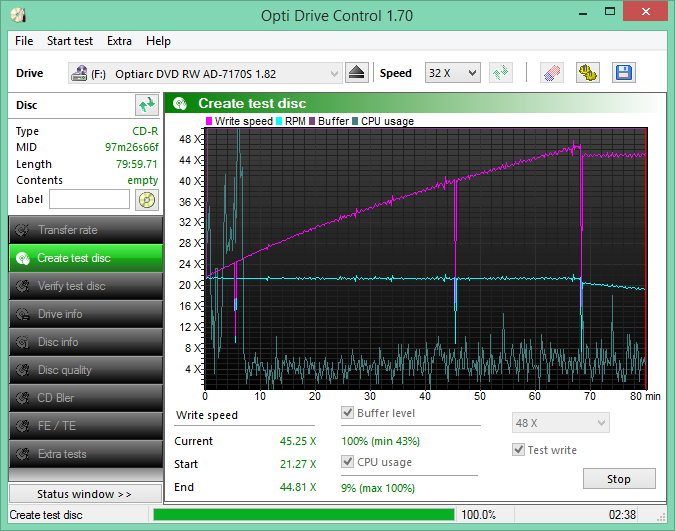Open the Help menu
The height and width of the screenshot is (531, 675).
tap(158, 41)
